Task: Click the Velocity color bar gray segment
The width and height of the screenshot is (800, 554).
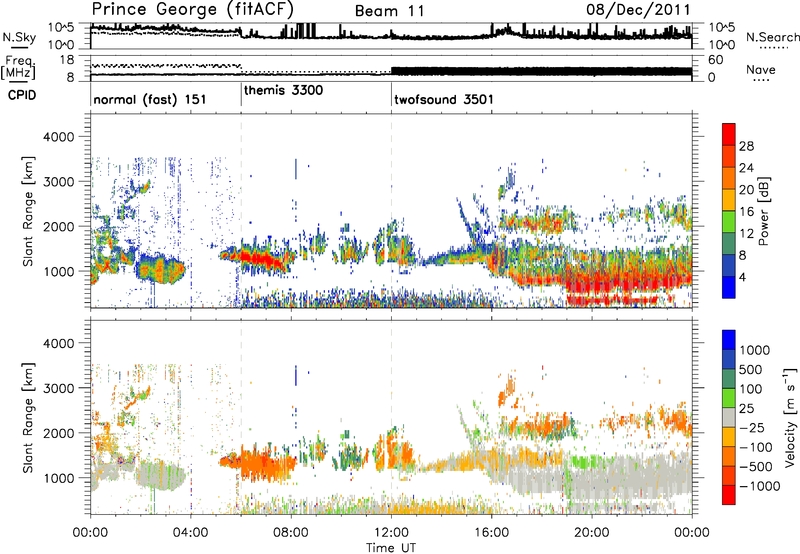Action: [x=729, y=417]
